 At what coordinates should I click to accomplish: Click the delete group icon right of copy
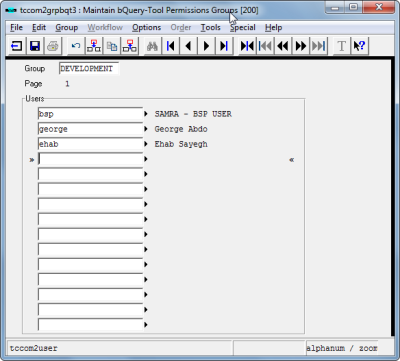pos(130,46)
